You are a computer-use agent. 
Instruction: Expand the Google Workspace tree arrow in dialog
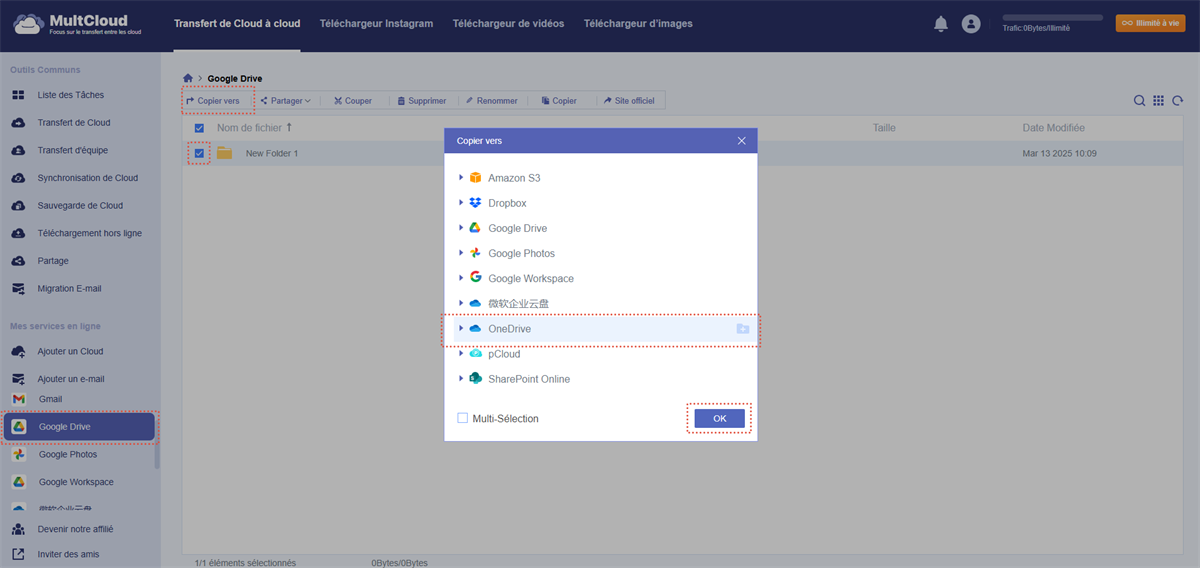(461, 278)
